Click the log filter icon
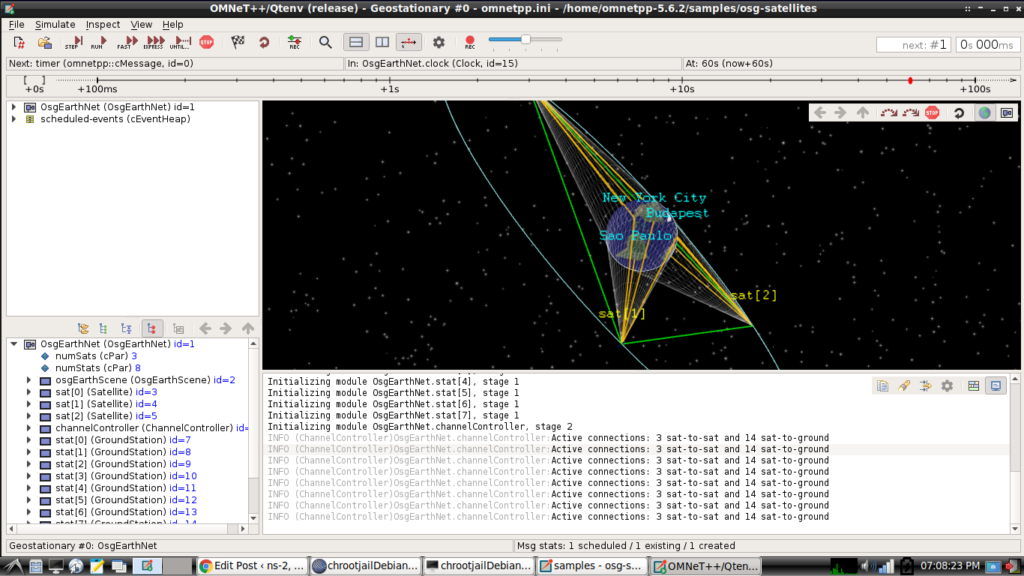 (x=925, y=386)
